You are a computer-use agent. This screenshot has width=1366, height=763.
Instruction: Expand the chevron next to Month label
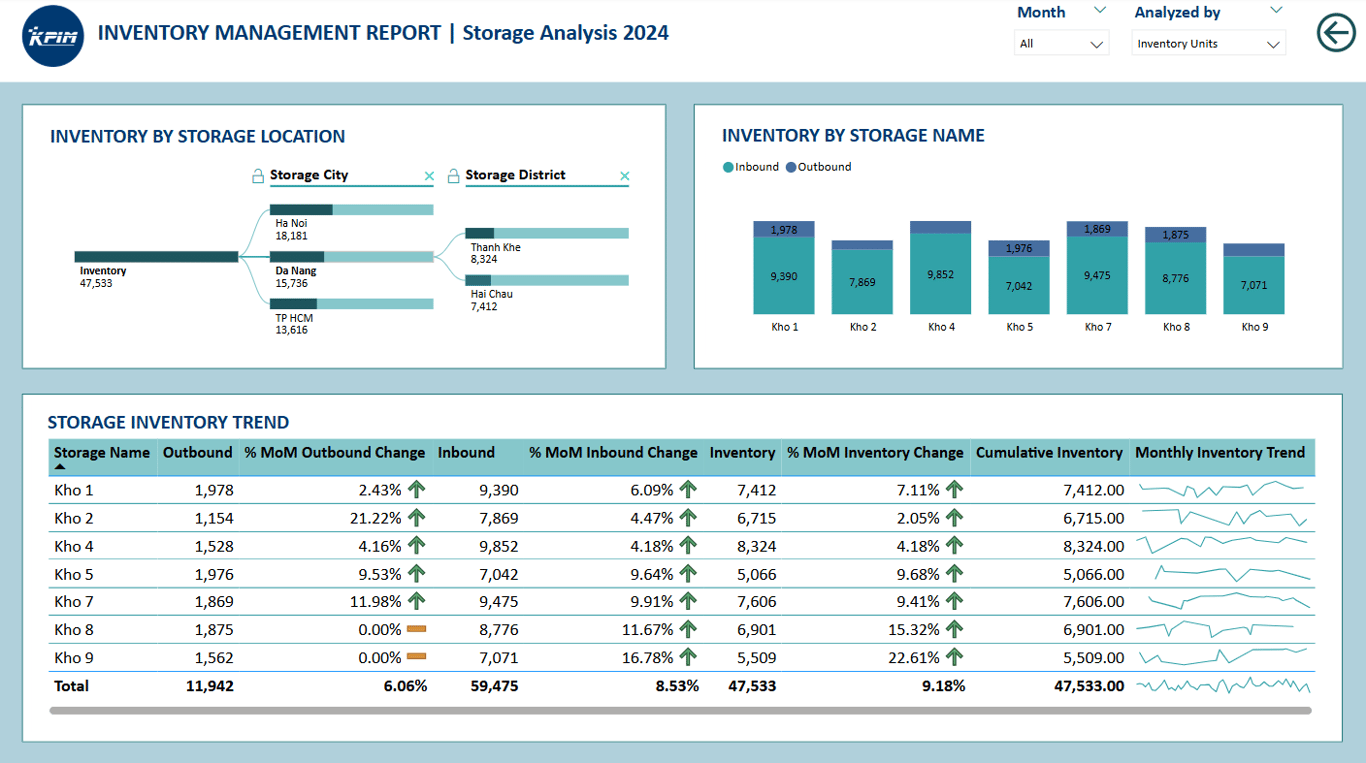point(1100,11)
